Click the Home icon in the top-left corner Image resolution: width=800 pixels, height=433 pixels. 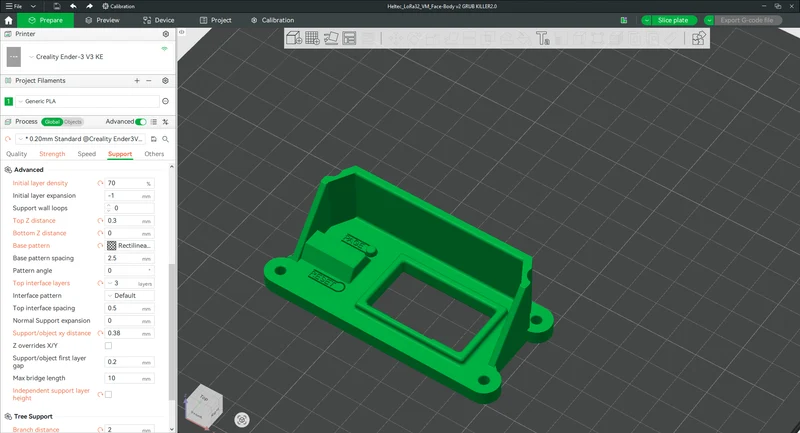pos(8,20)
